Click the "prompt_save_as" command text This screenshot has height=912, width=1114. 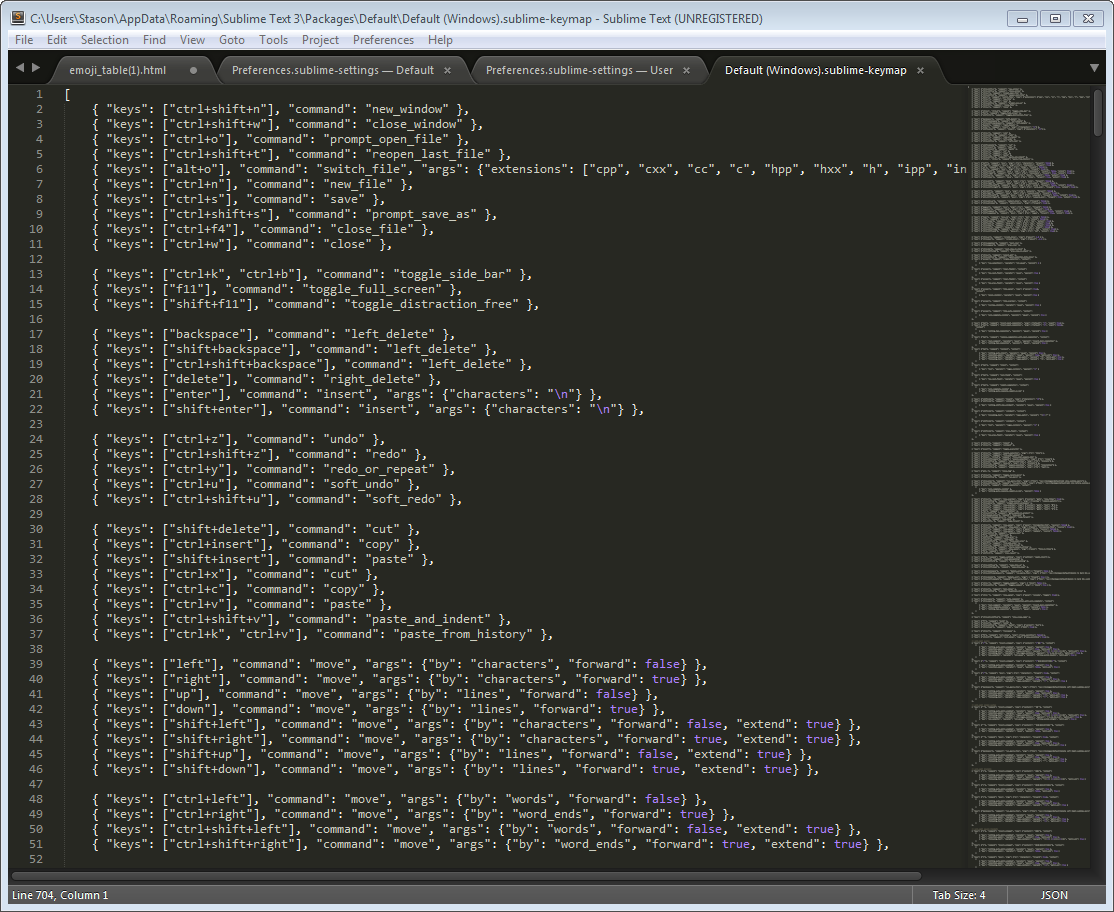(x=425, y=215)
